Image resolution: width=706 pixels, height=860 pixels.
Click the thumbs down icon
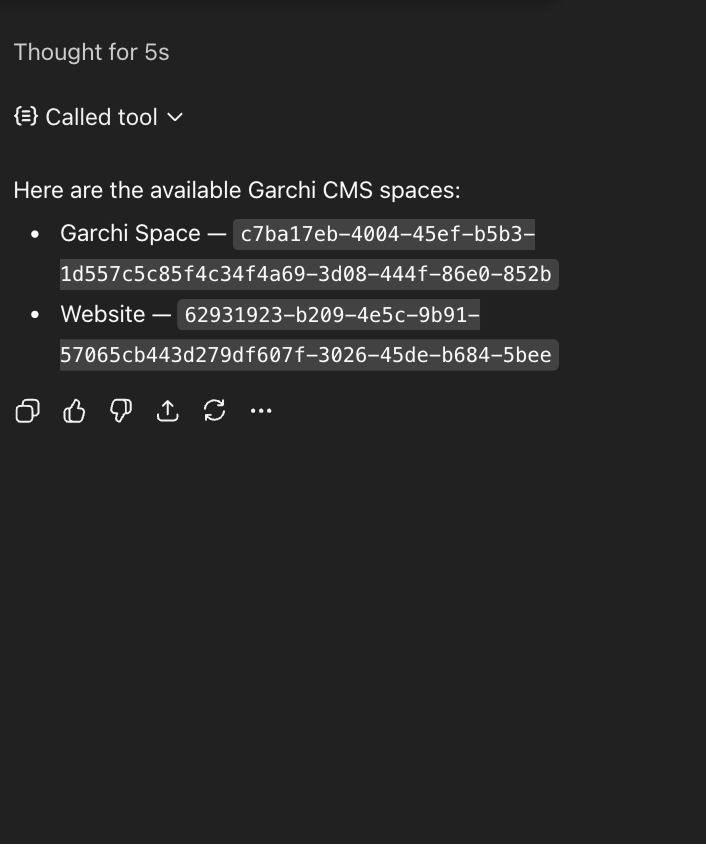coord(121,411)
